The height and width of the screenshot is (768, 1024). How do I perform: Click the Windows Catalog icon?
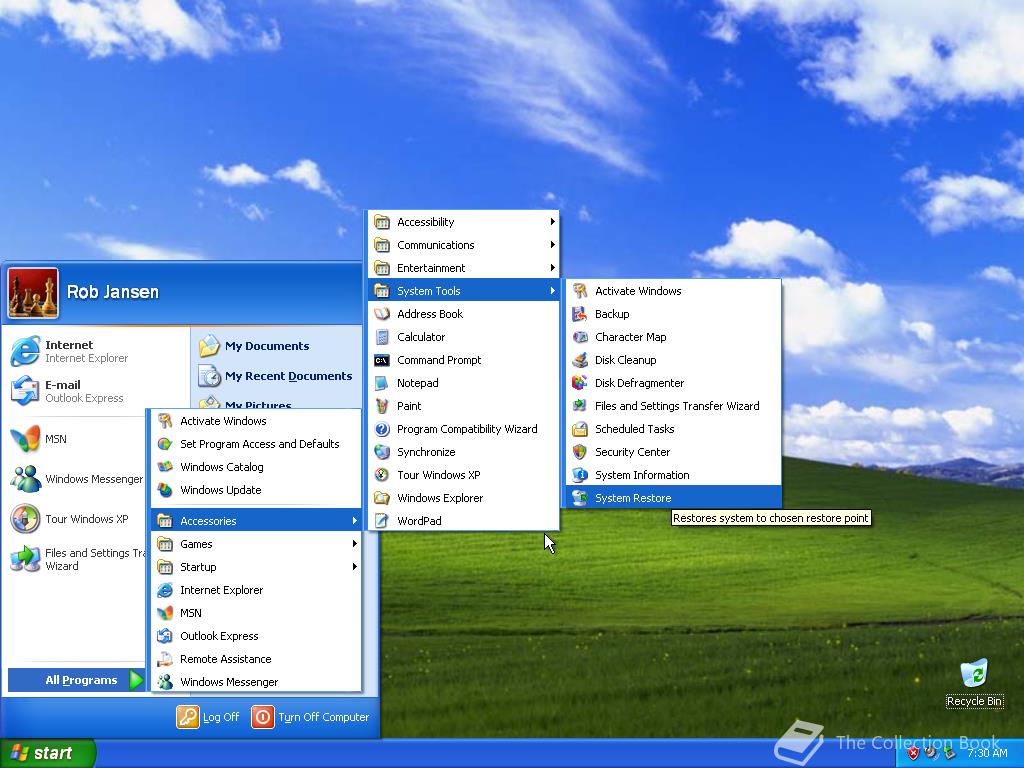(165, 468)
